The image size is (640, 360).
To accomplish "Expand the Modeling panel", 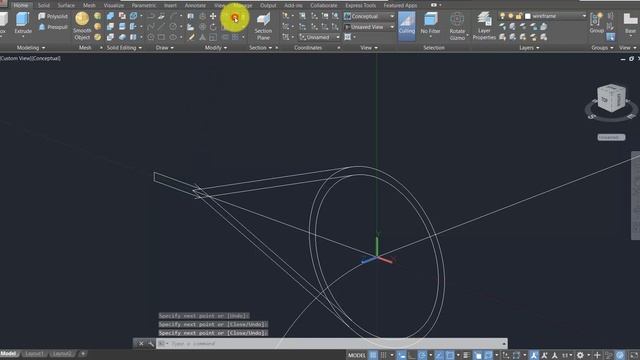I will (31, 48).
